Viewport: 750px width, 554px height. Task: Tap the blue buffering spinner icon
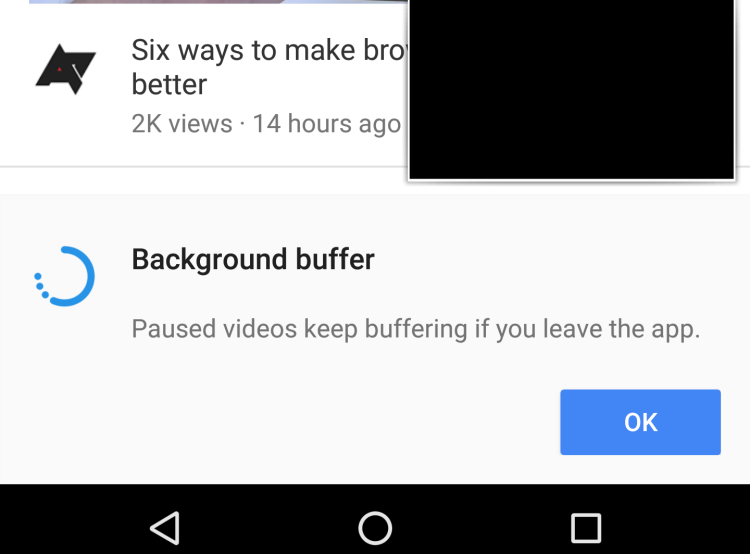(65, 276)
